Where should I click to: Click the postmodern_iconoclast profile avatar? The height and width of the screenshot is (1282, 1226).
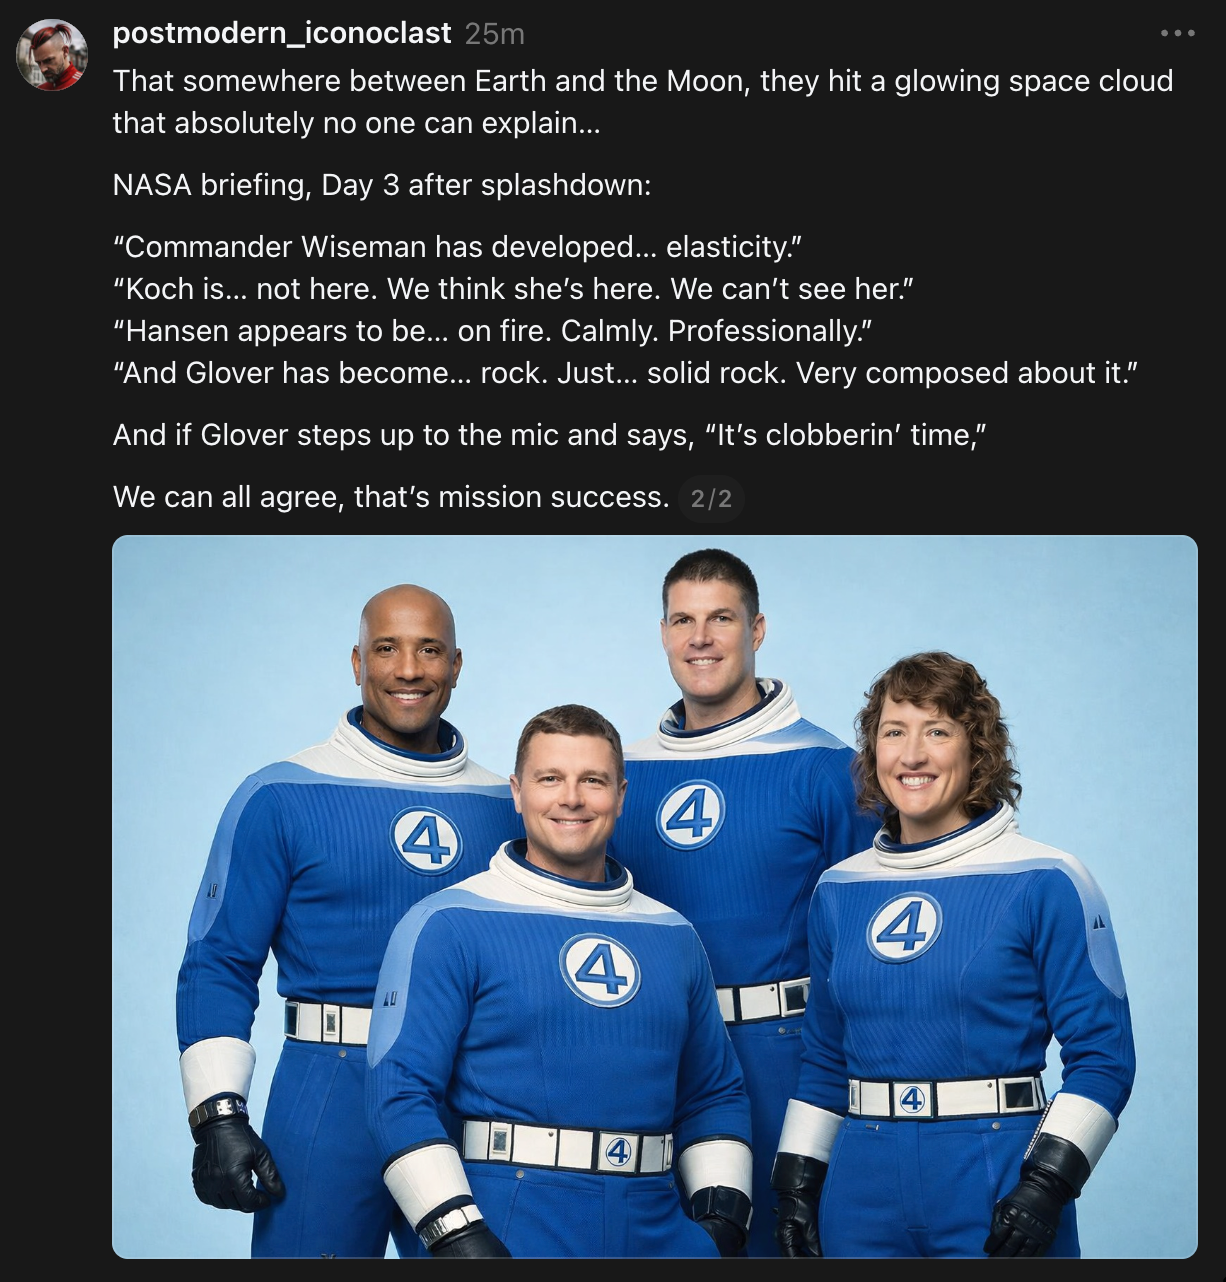[52, 55]
